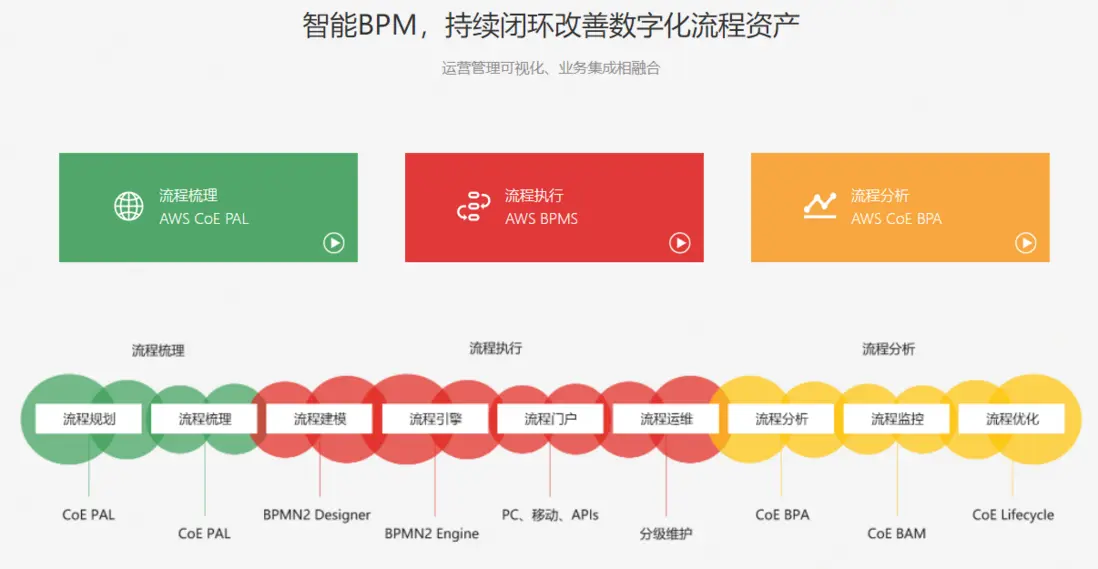
Task: Click the BPMN2 Engine label
Action: 431,533
